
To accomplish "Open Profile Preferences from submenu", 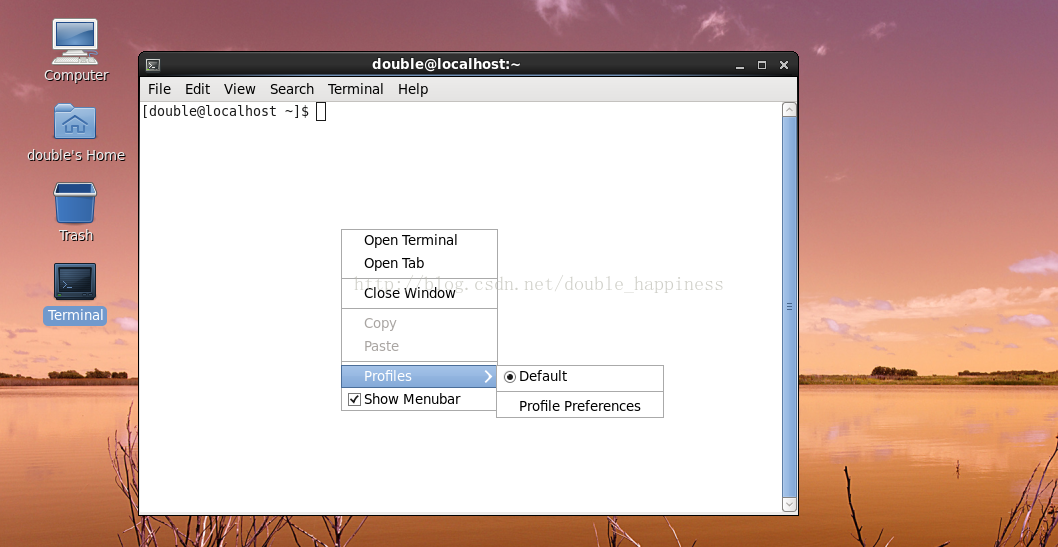I will click(580, 406).
